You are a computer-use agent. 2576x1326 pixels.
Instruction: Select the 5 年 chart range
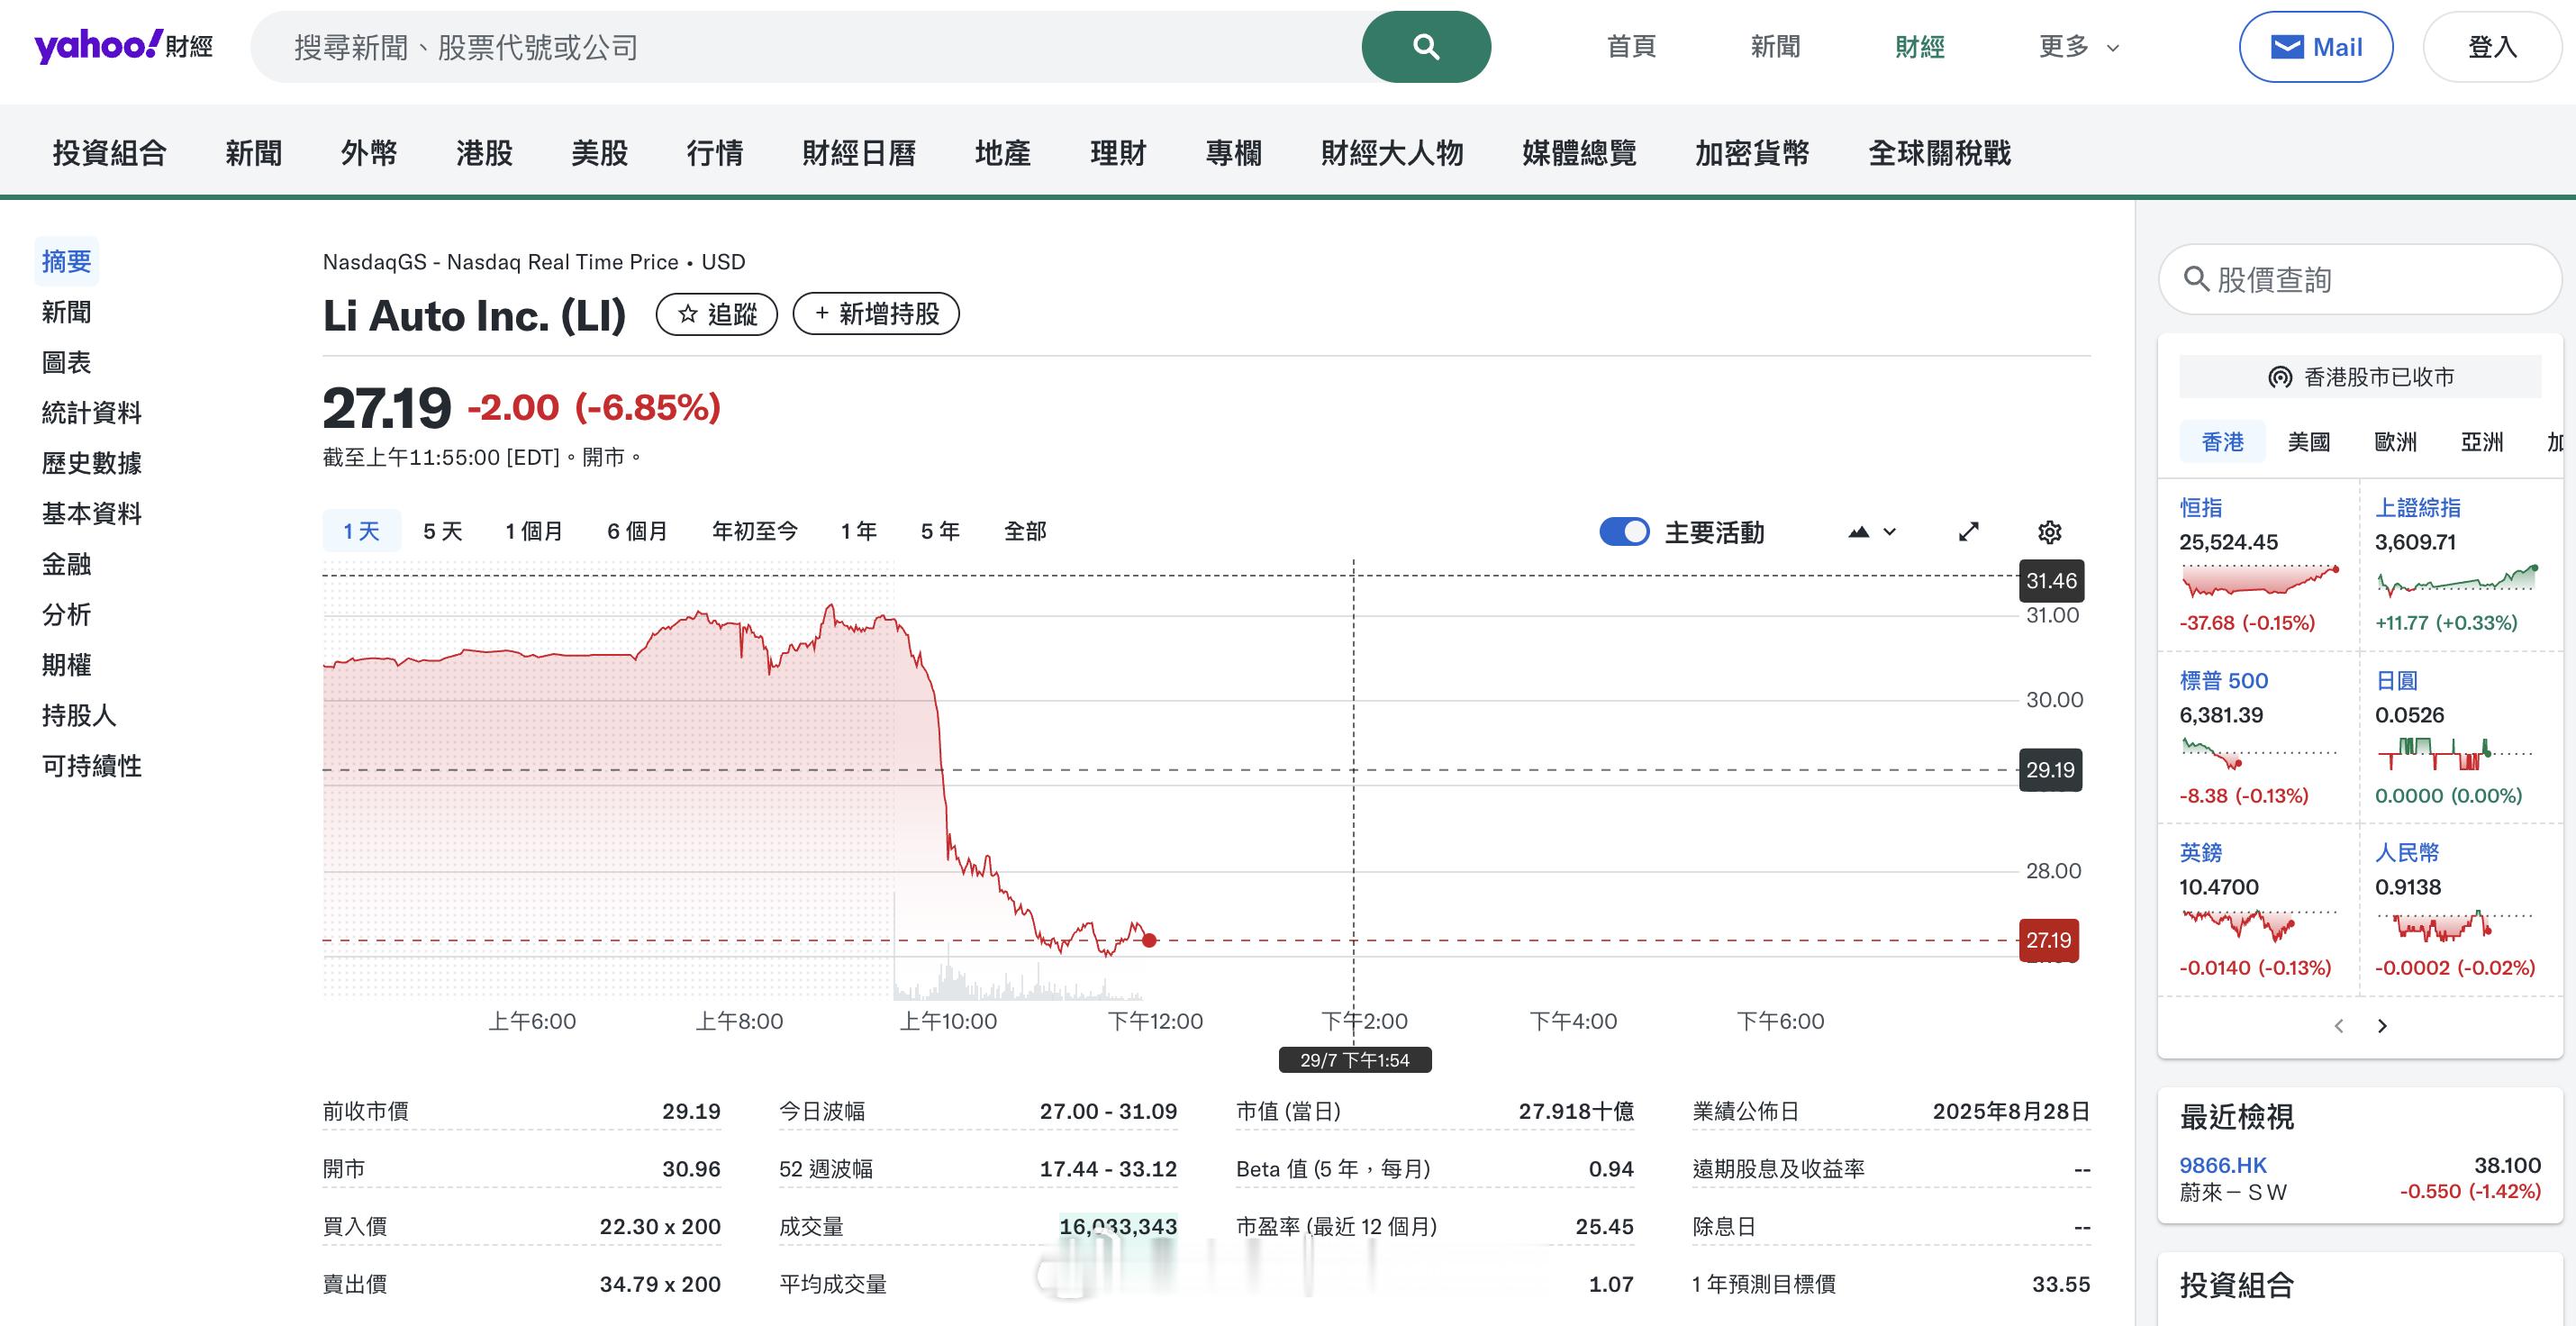pos(940,531)
